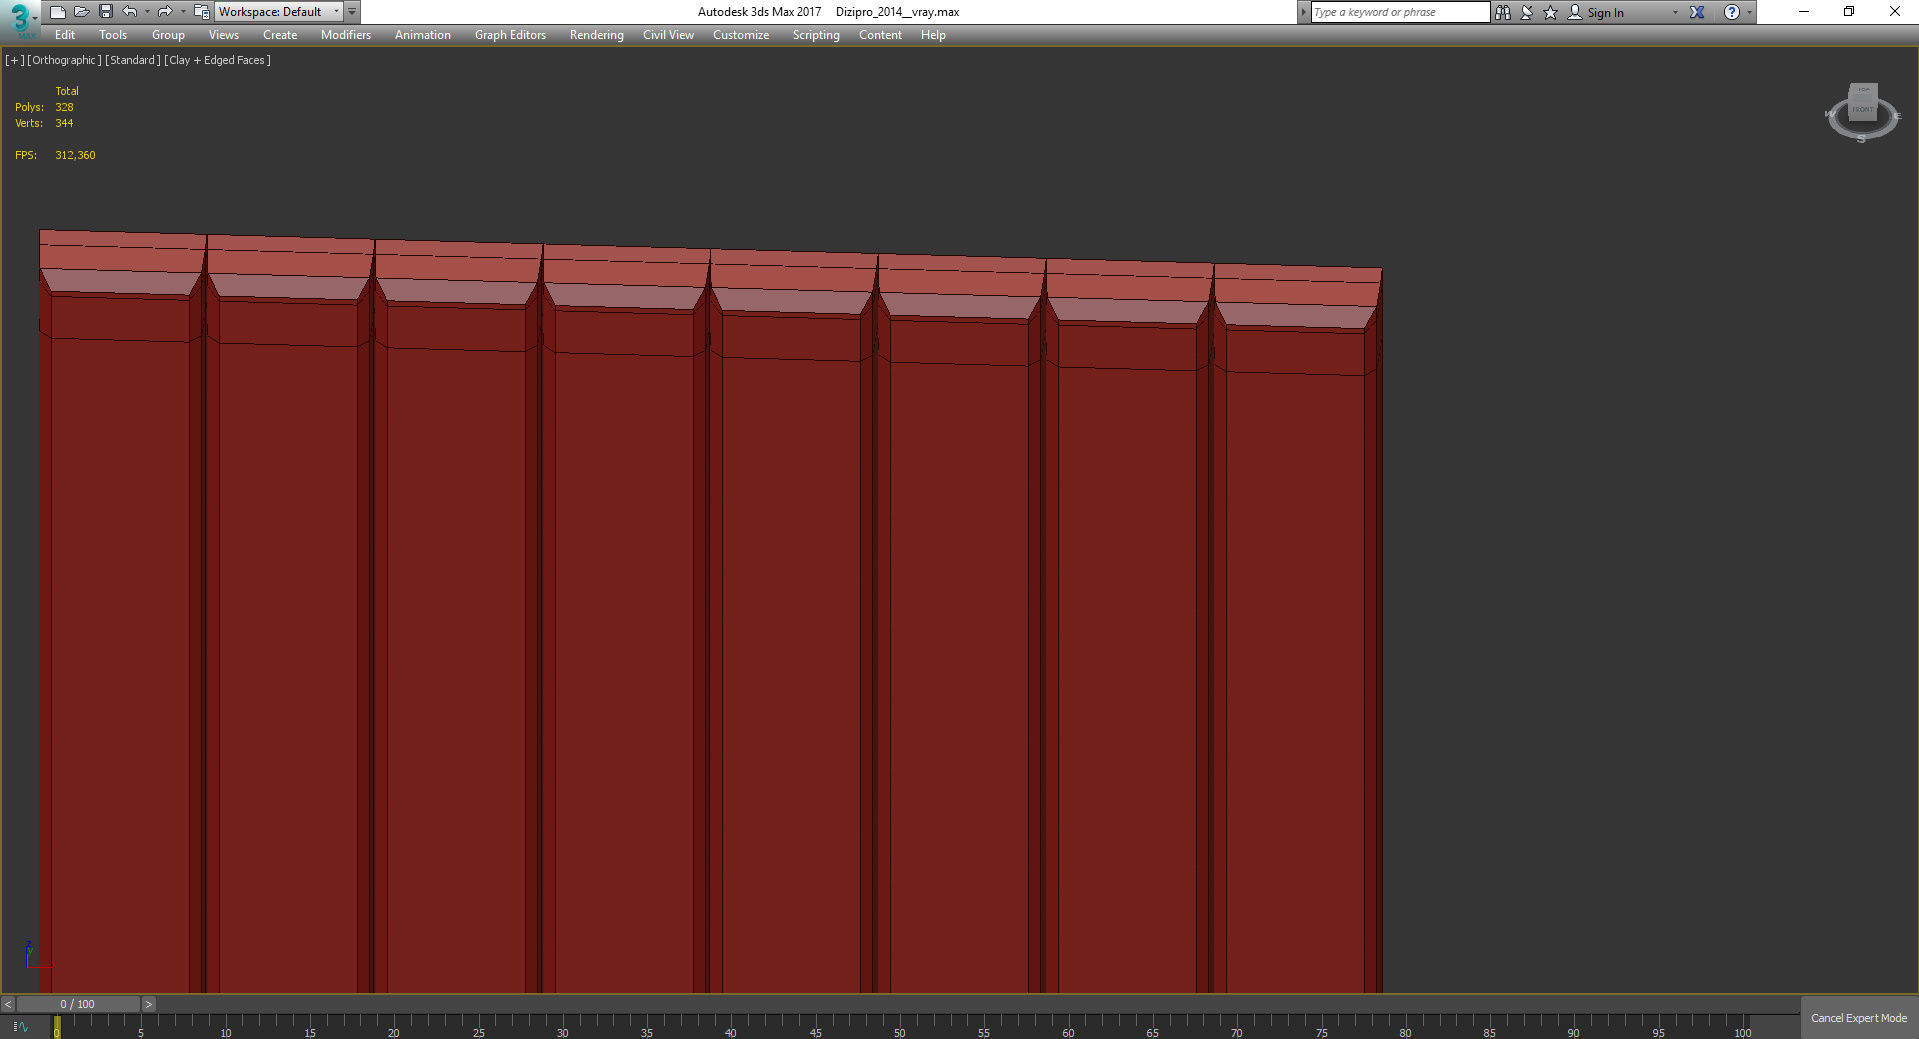1919x1039 pixels.
Task: Open the Modifiers menu
Action: click(346, 35)
